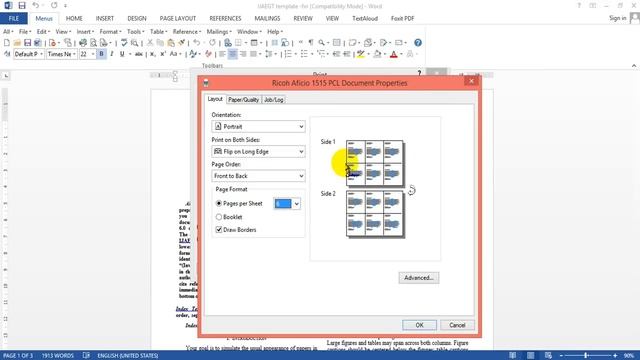The image size is (640, 360).
Task: Click the zoom out minus button
Action: click(x=561, y=356)
